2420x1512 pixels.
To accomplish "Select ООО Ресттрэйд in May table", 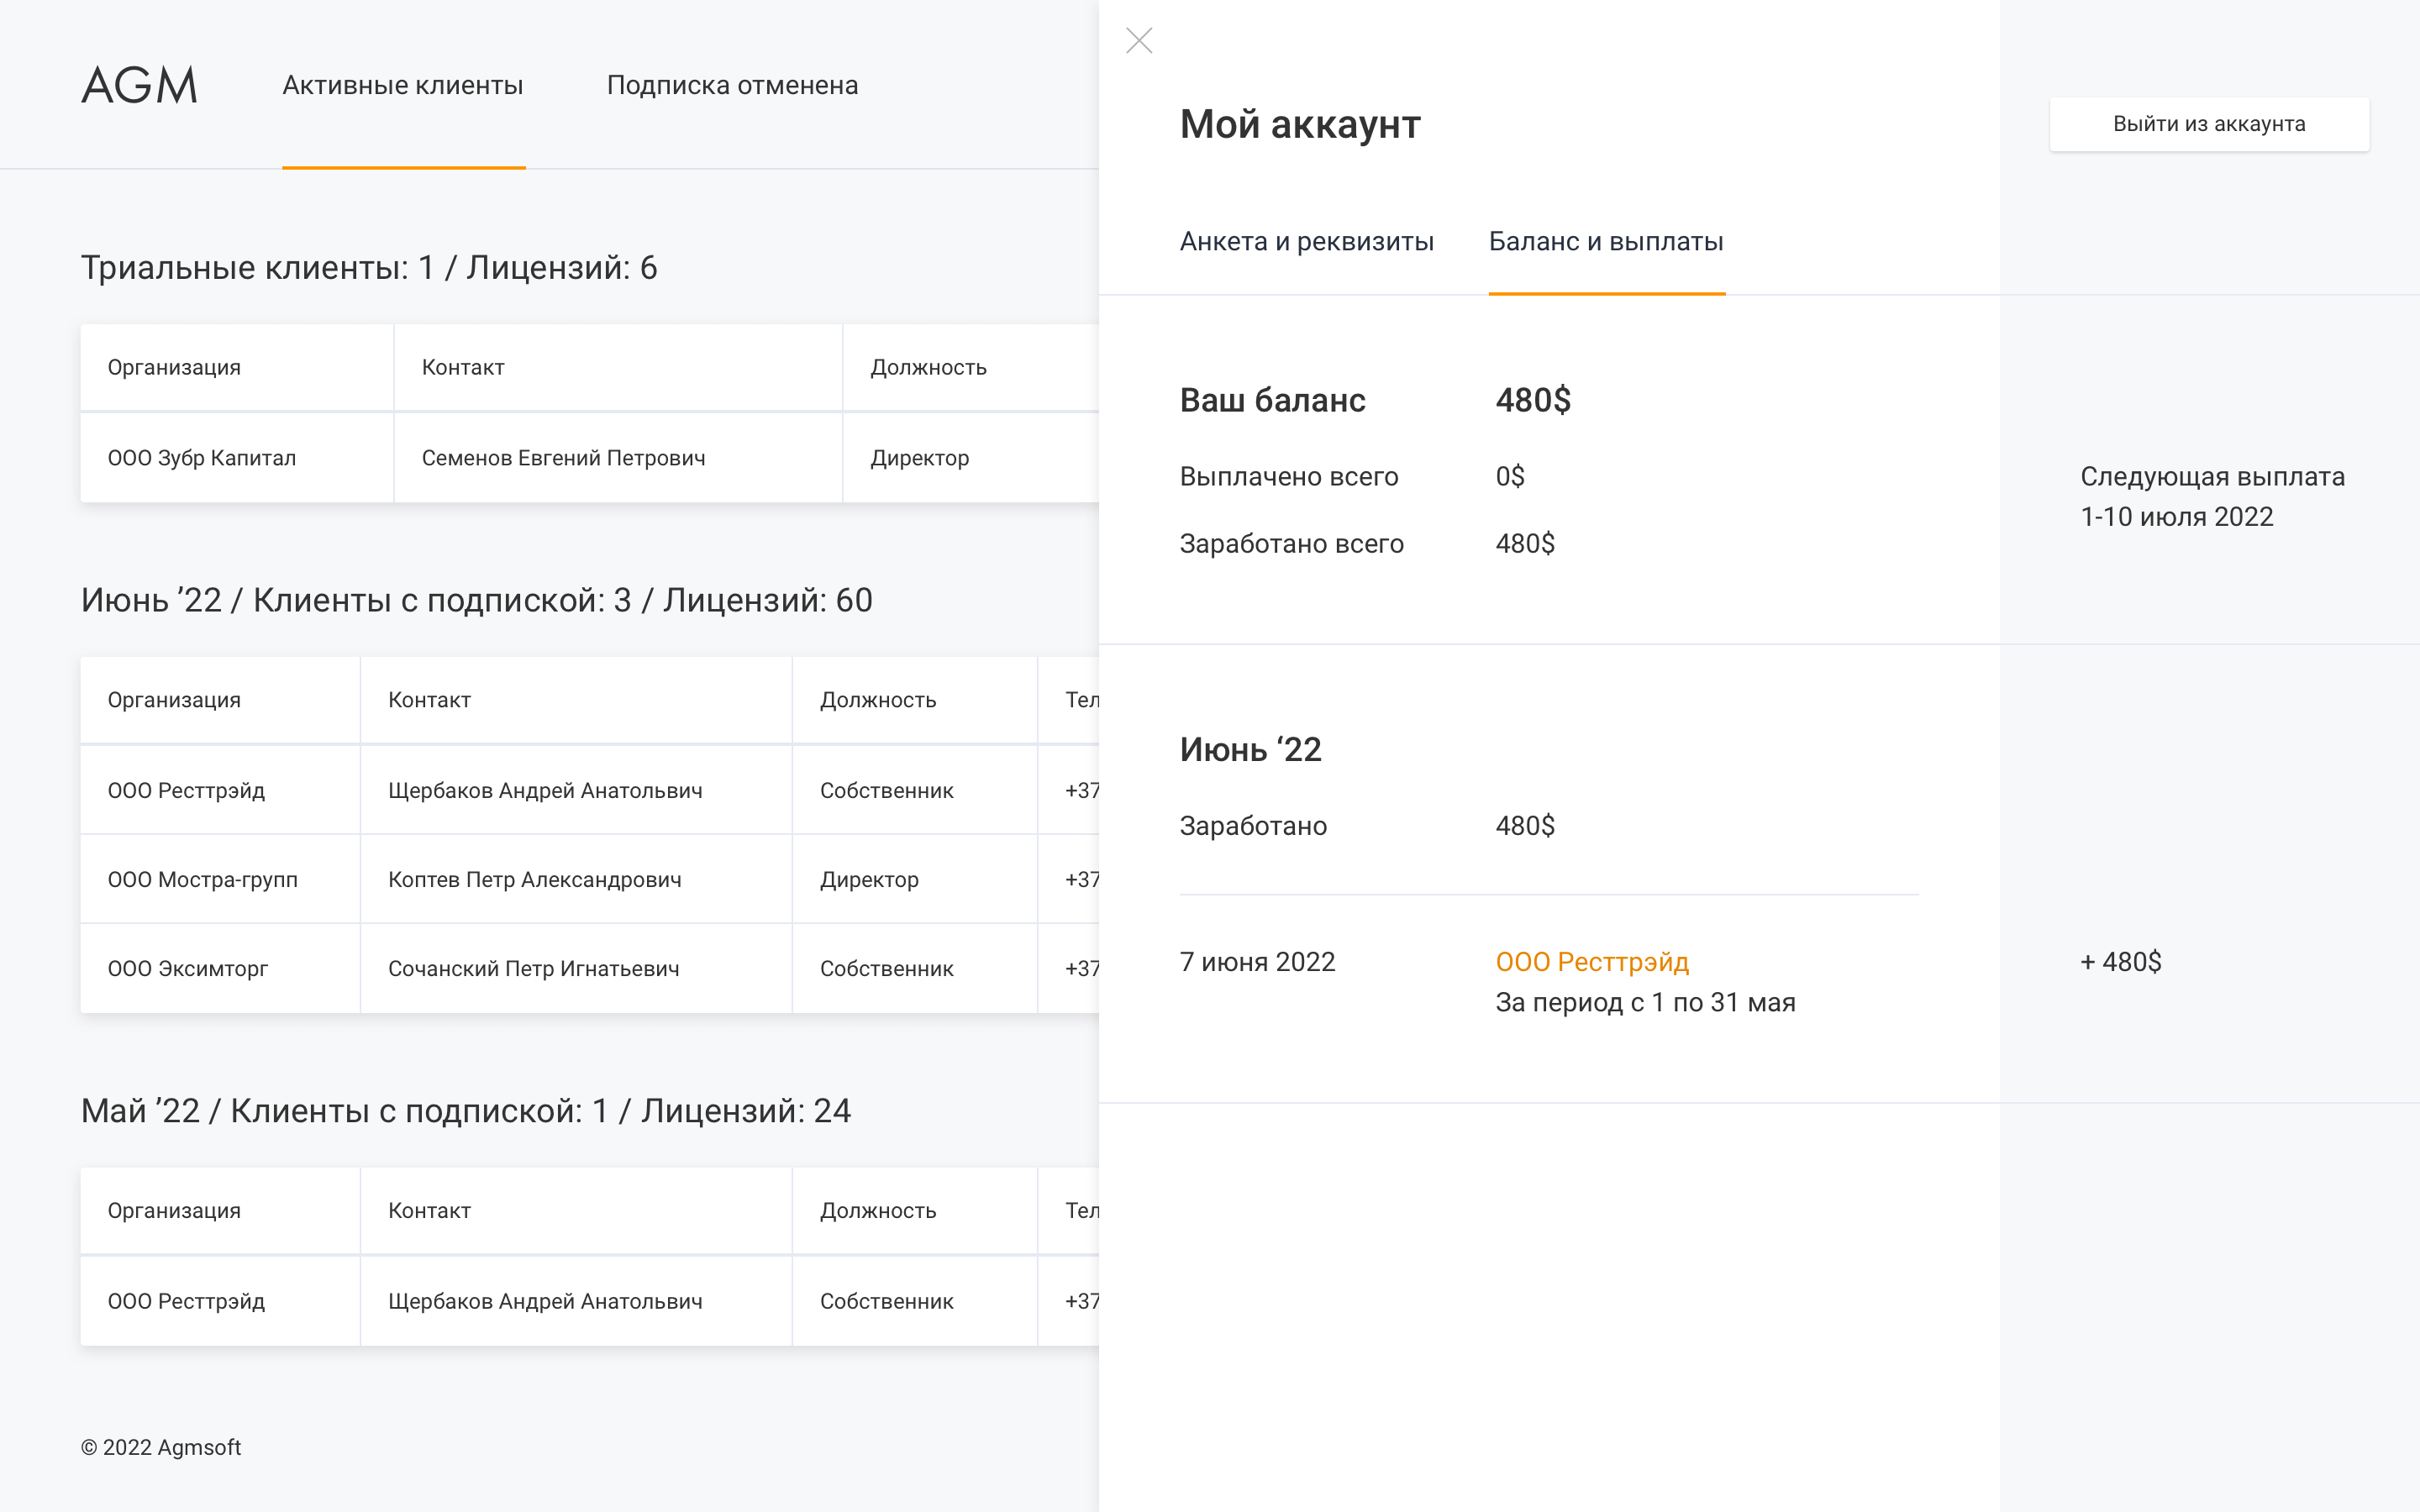I will point(186,1302).
